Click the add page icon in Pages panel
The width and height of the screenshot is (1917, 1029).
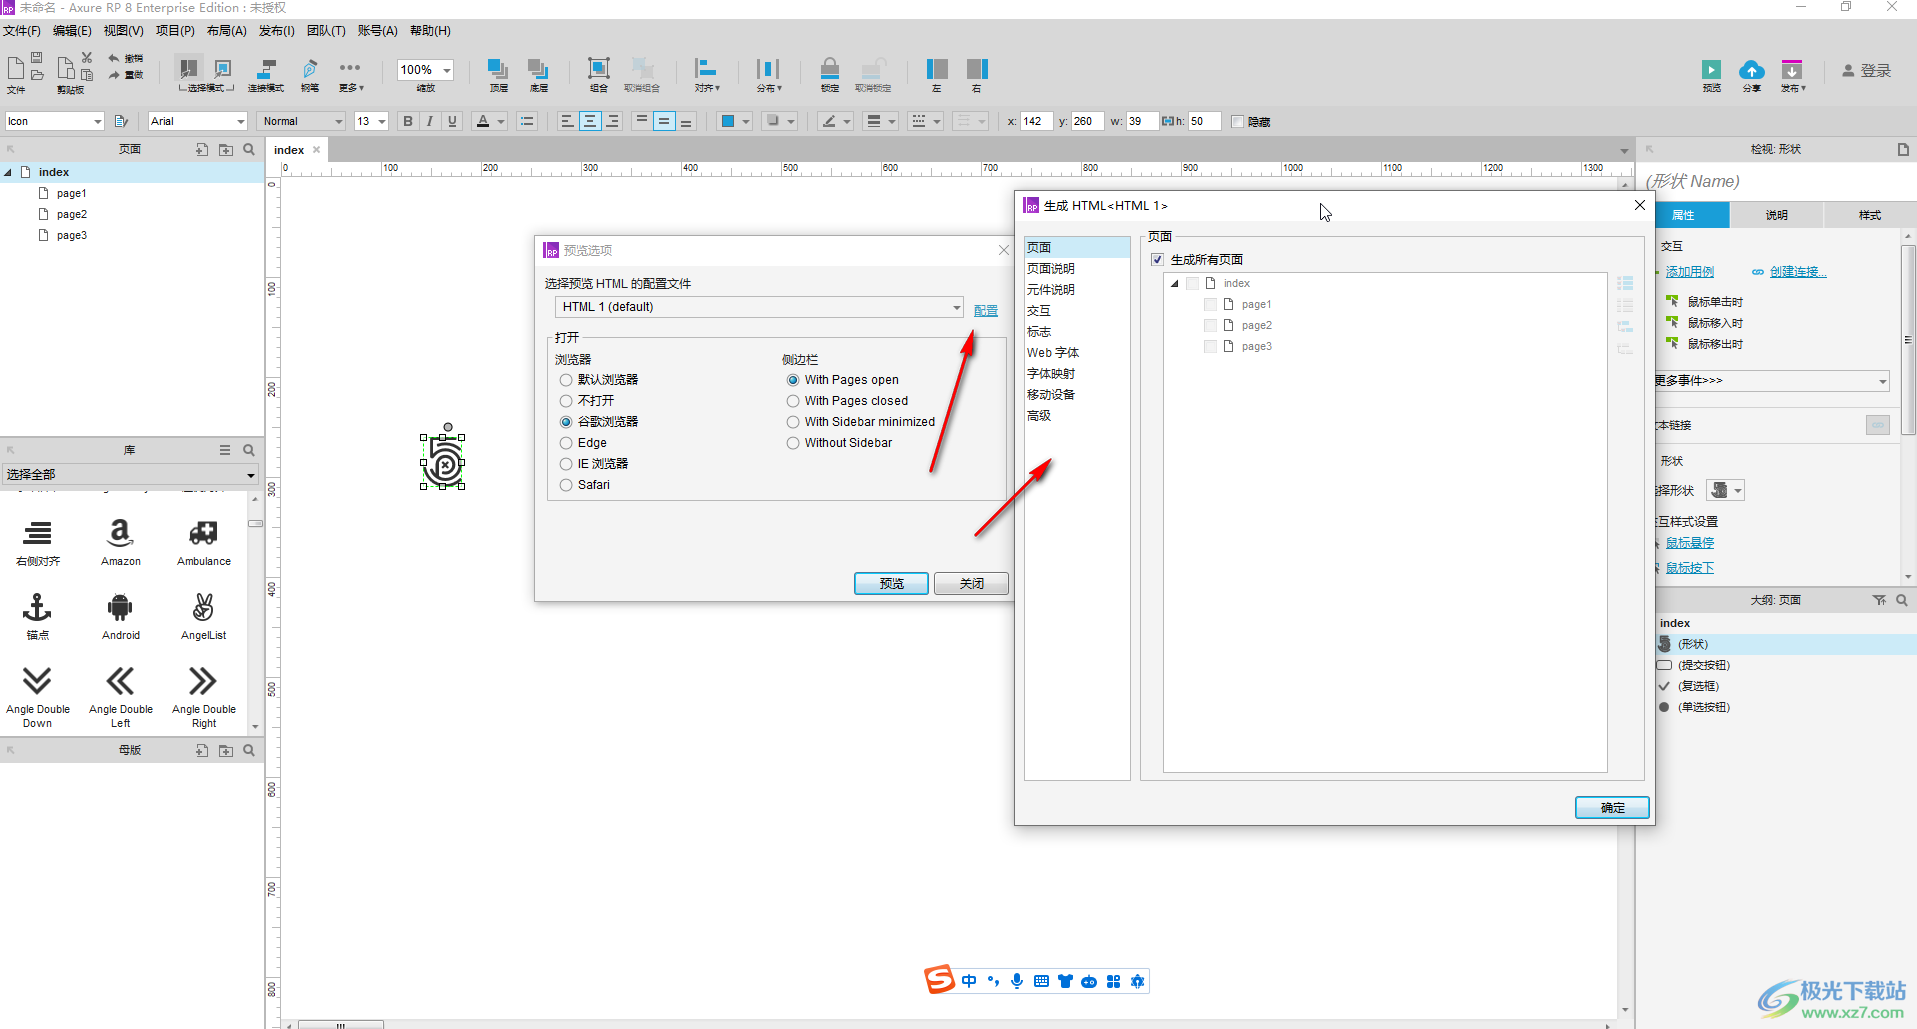click(202, 149)
